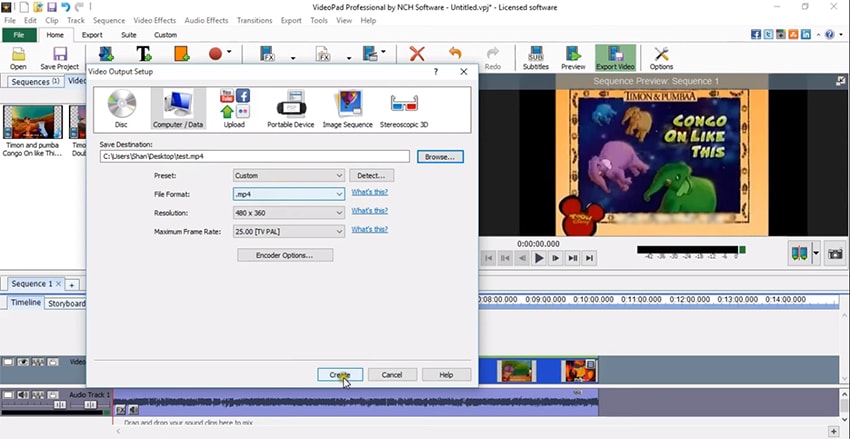Image resolution: width=850 pixels, height=439 pixels.
Task: Open the Preset dropdown showing Custom
Action: tap(289, 176)
